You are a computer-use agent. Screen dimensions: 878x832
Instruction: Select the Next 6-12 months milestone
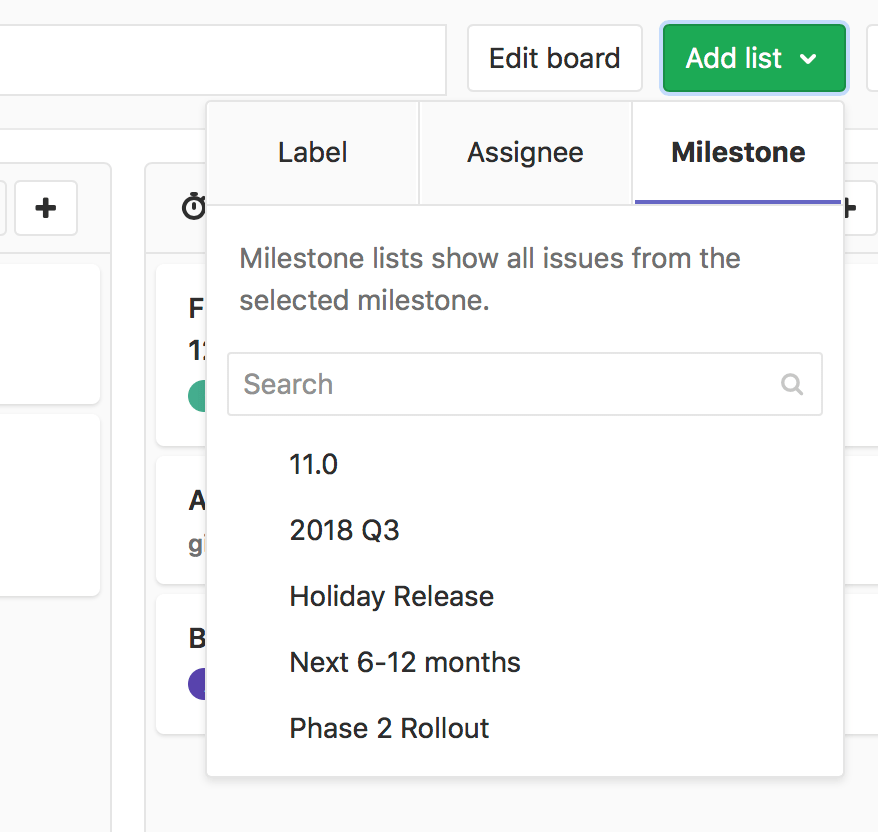[x=404, y=662]
